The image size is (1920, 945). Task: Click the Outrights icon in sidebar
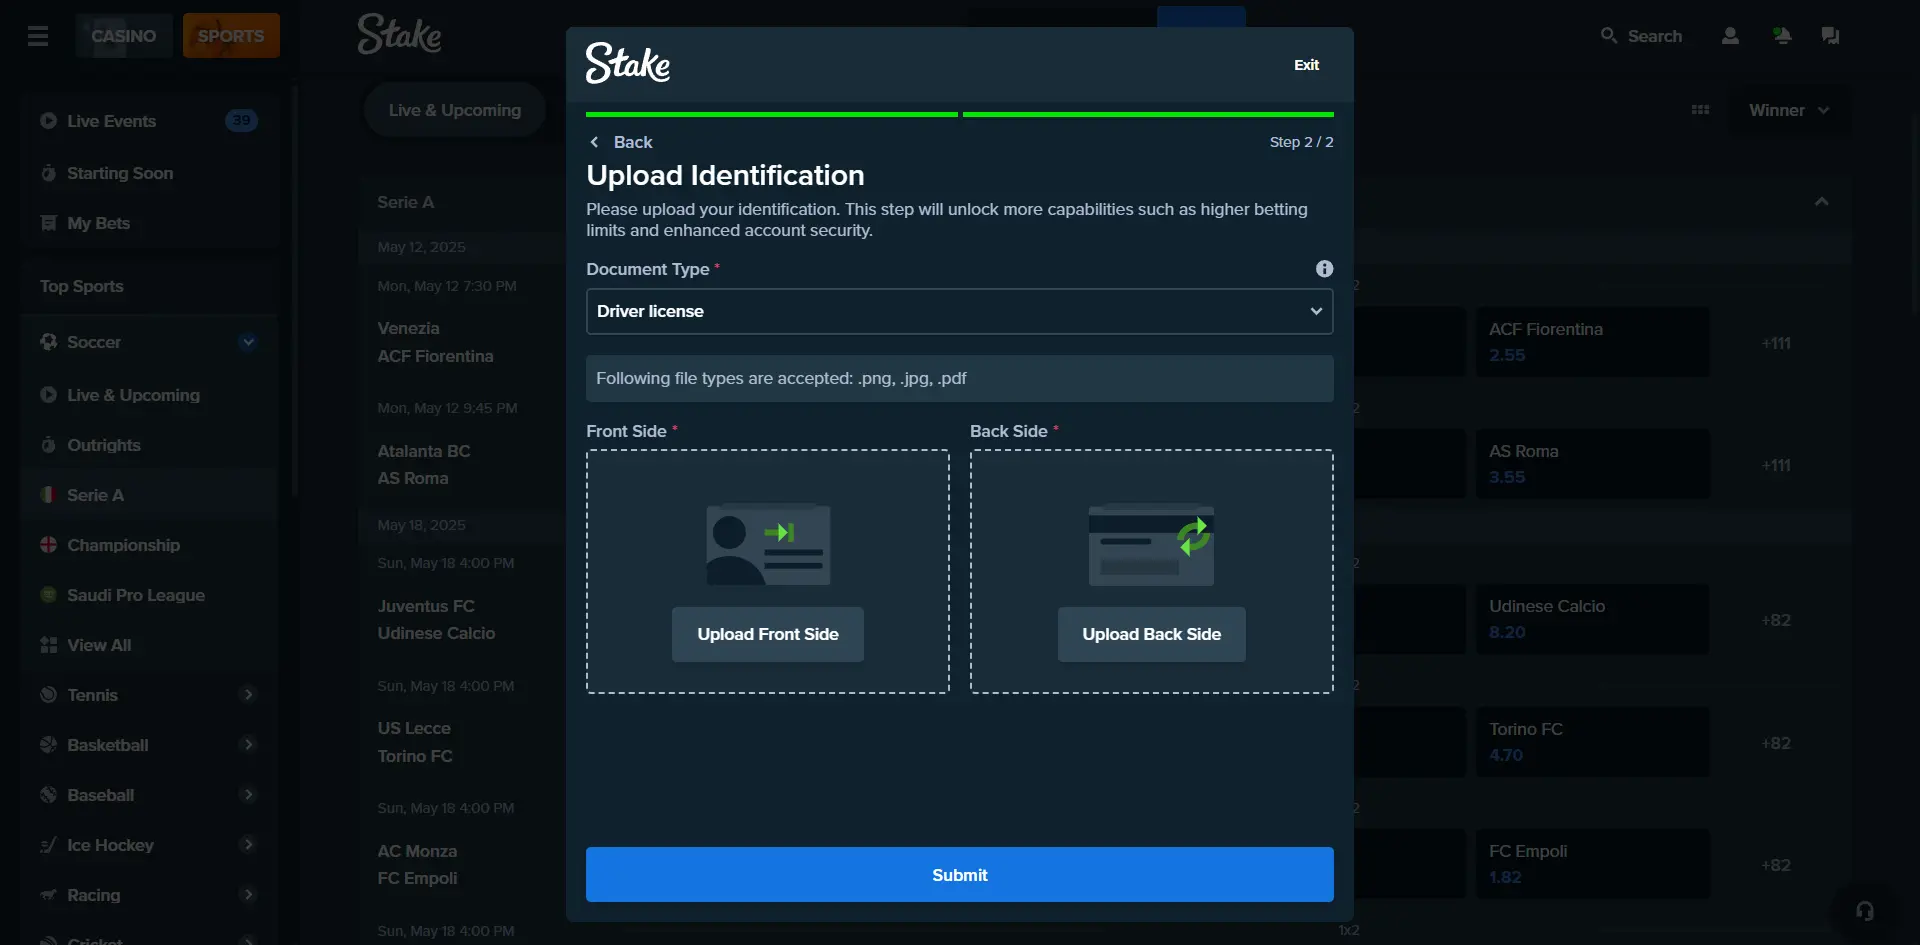pos(48,445)
